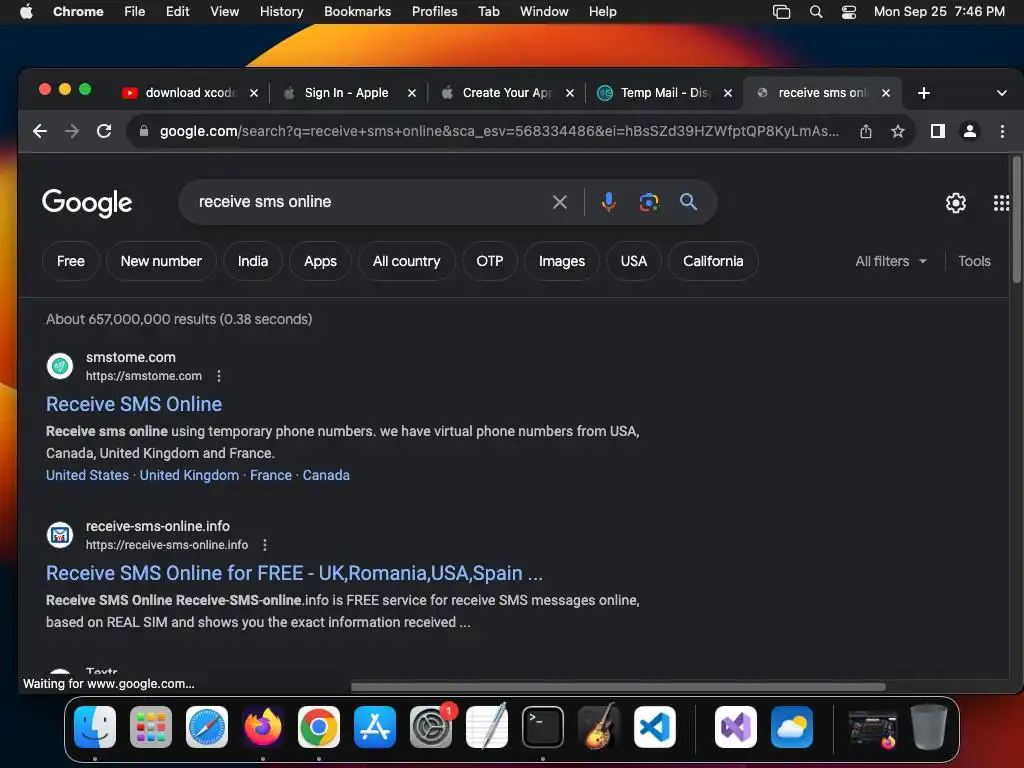Filter results by the Free chip

point(71,261)
